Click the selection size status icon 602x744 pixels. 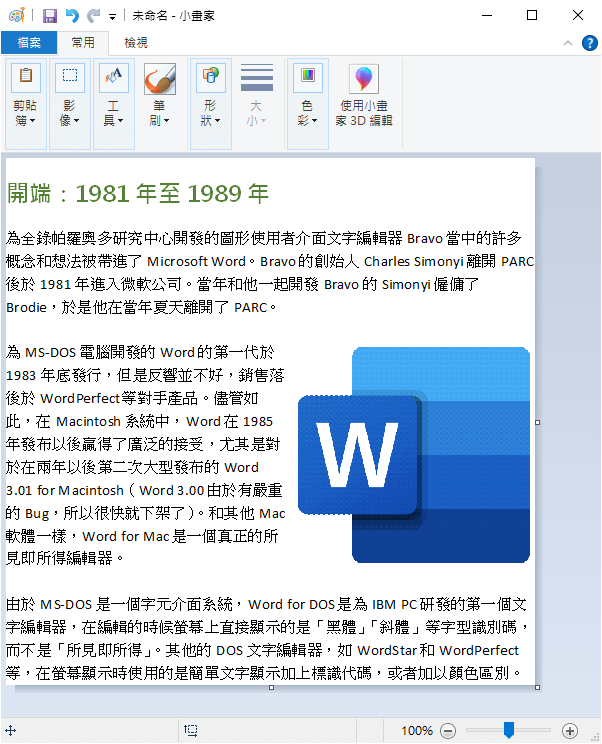click(x=191, y=731)
